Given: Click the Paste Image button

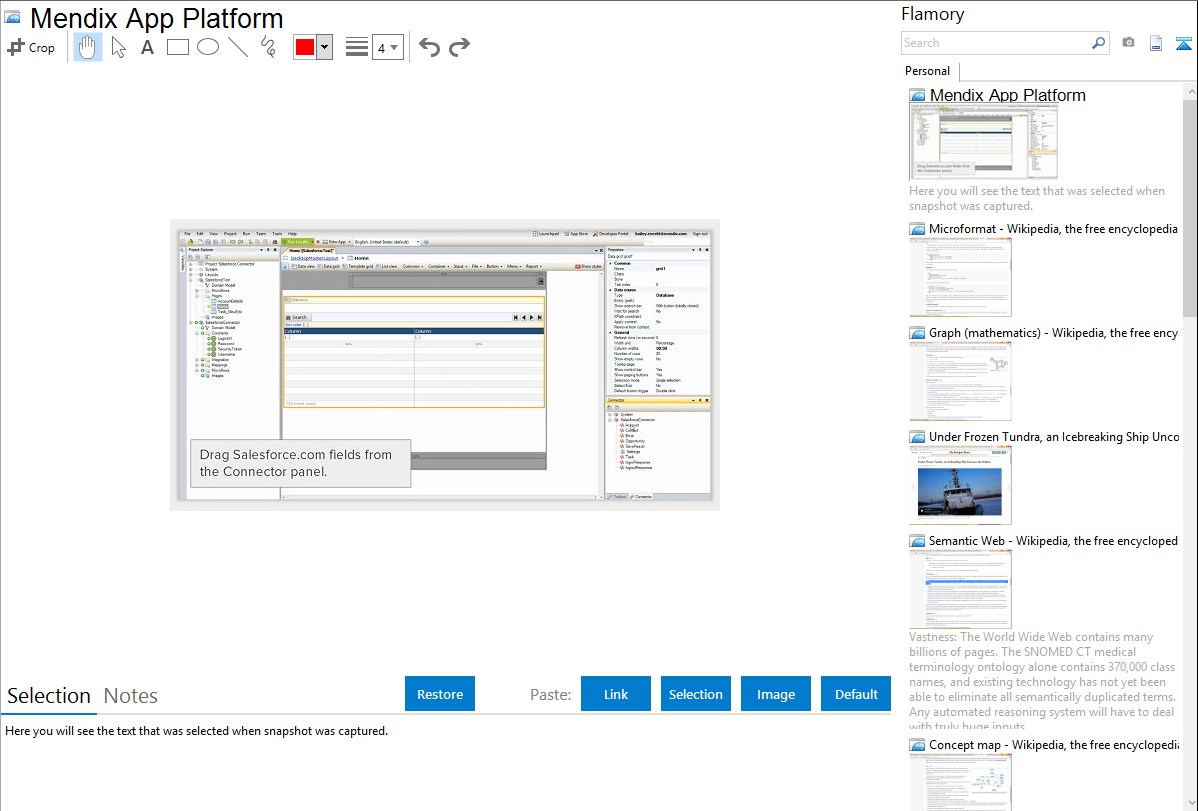Looking at the screenshot, I should click(776, 694).
